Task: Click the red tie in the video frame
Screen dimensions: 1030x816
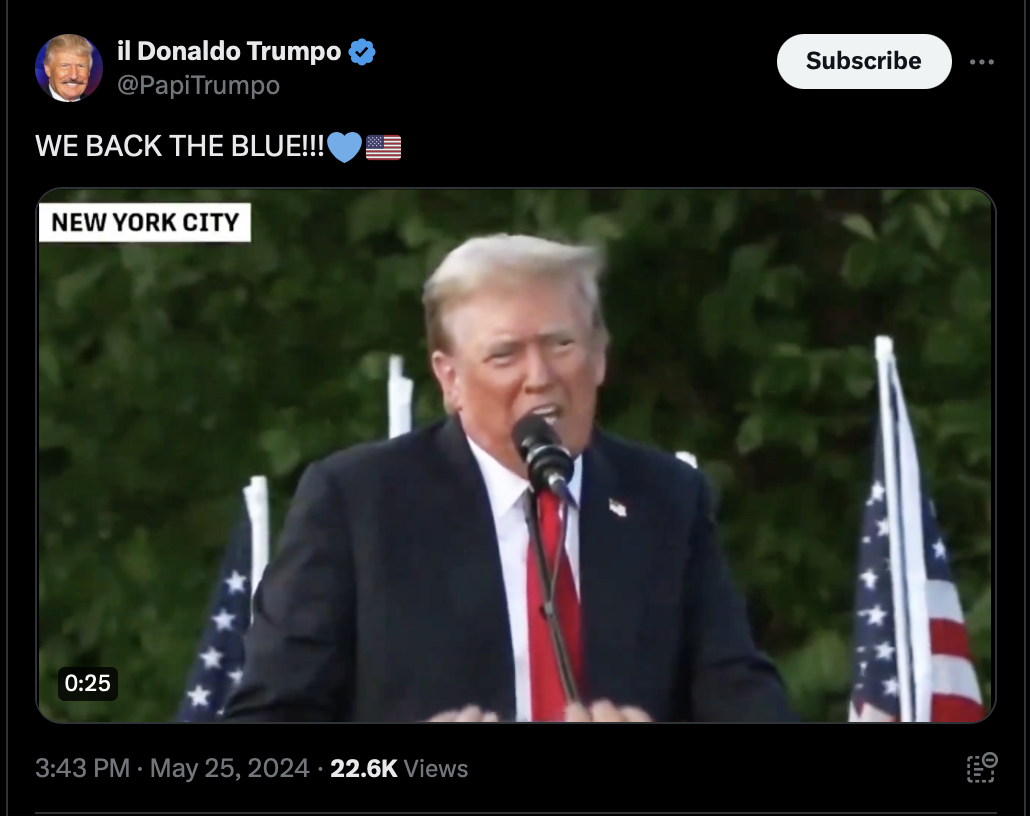Action: [554, 604]
